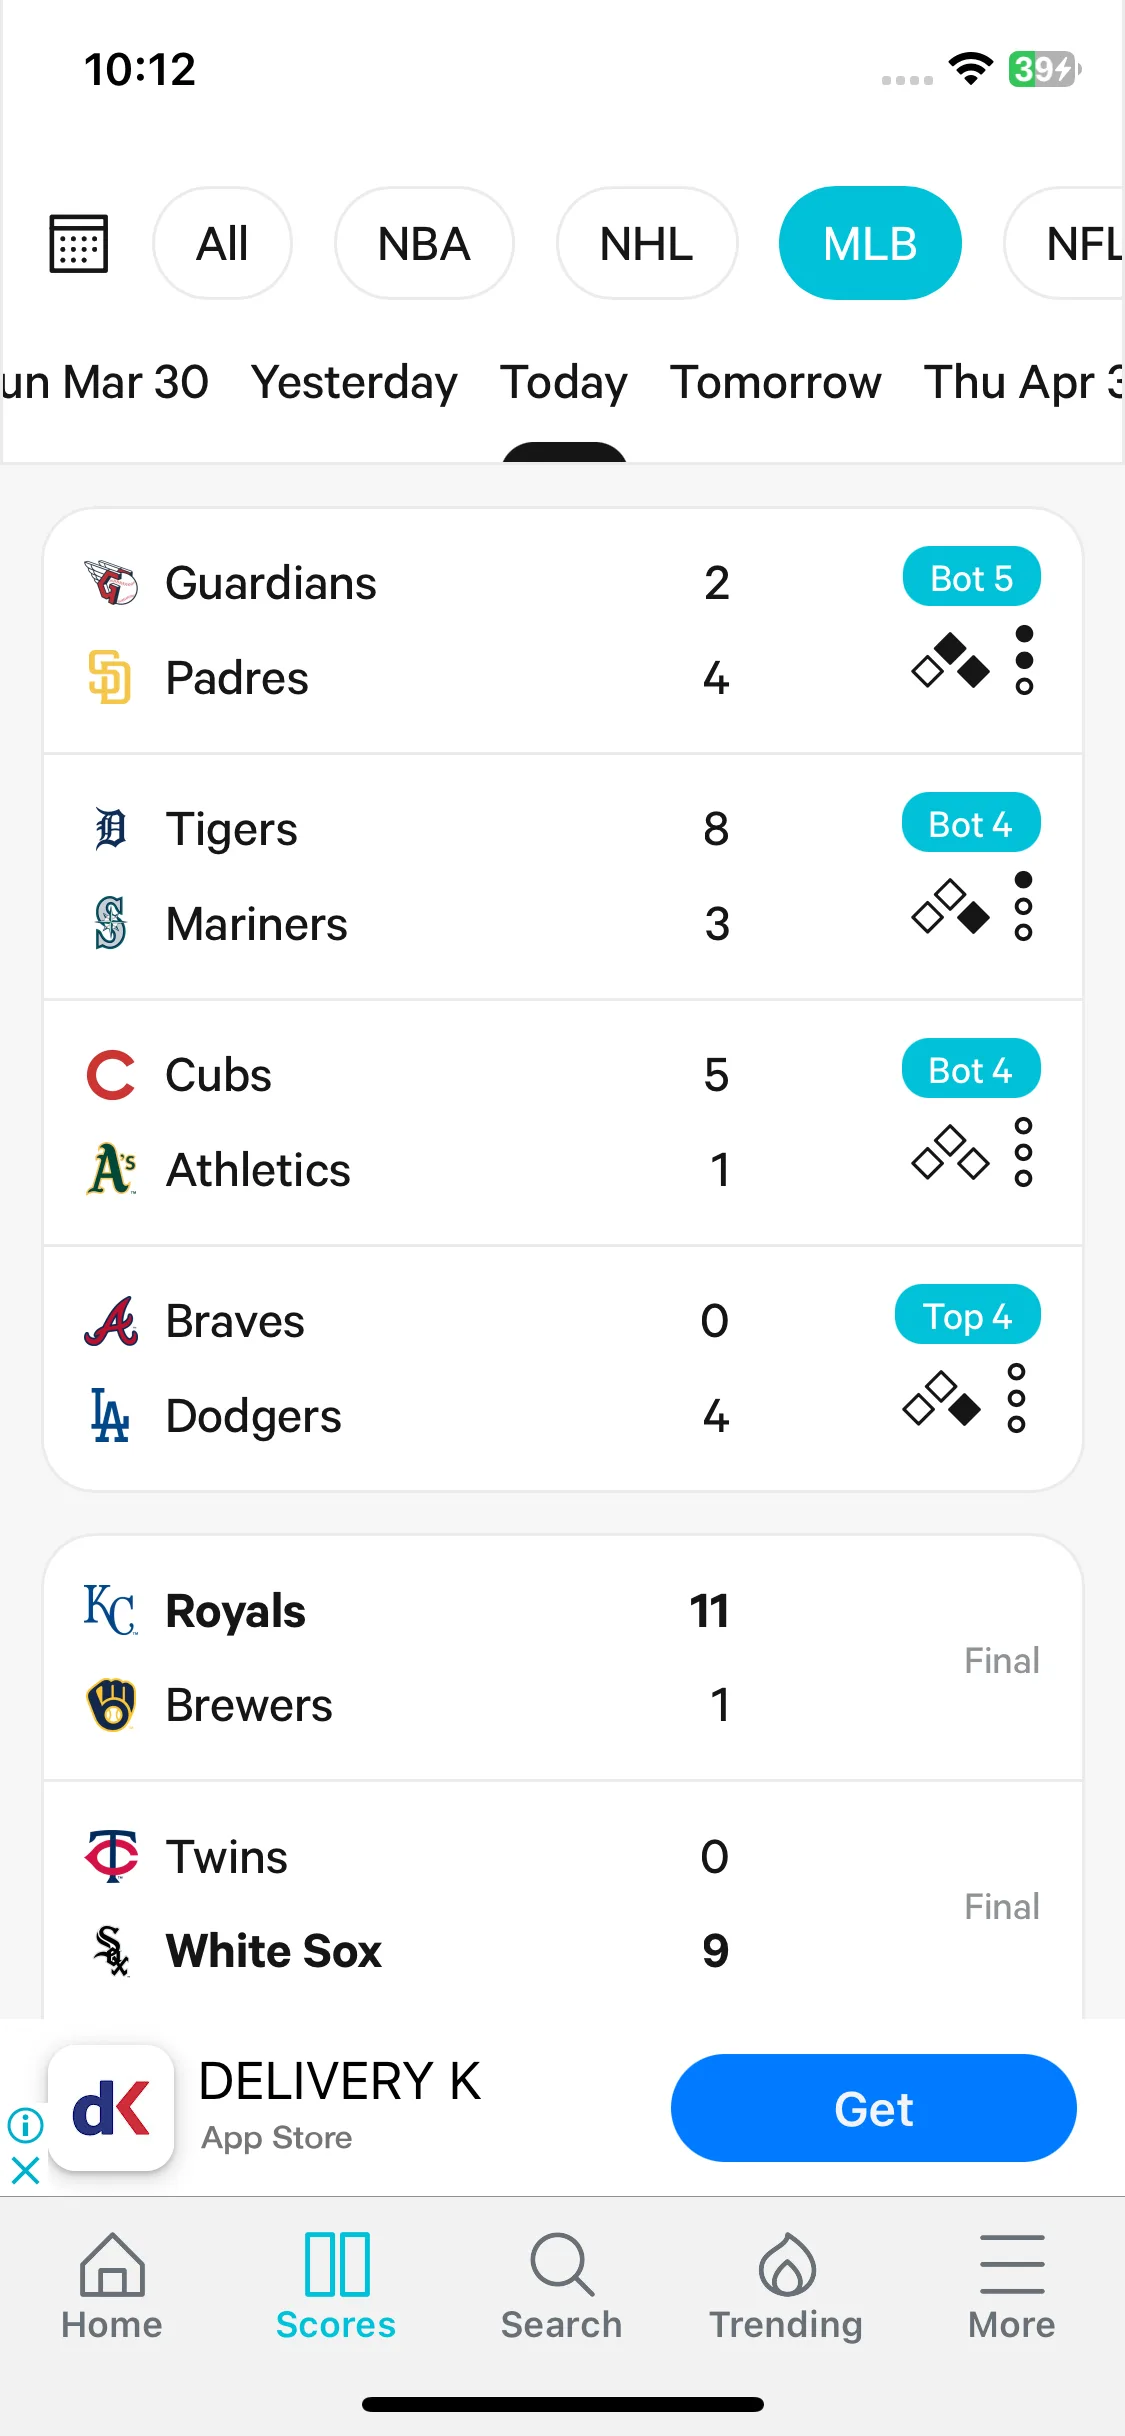Open the Search tab magnifier icon
The height and width of the screenshot is (2436, 1125).
tap(562, 2265)
